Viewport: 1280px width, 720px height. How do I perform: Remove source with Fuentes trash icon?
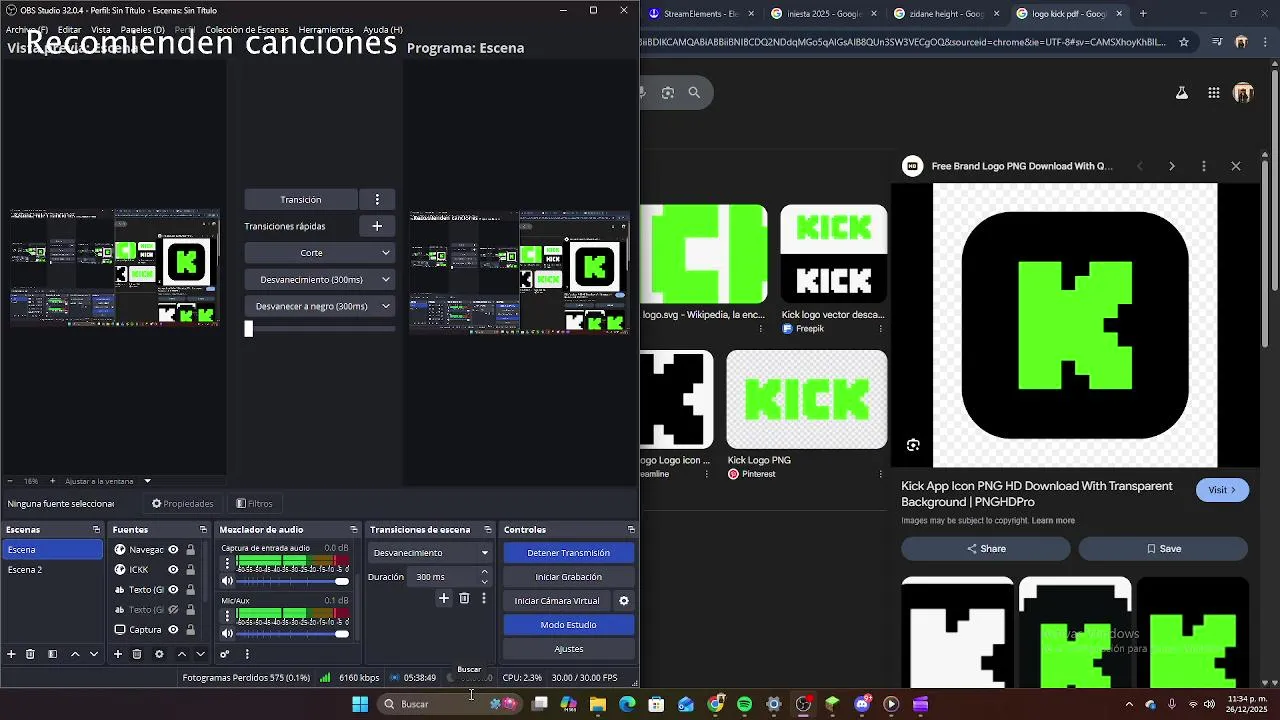click(137, 654)
